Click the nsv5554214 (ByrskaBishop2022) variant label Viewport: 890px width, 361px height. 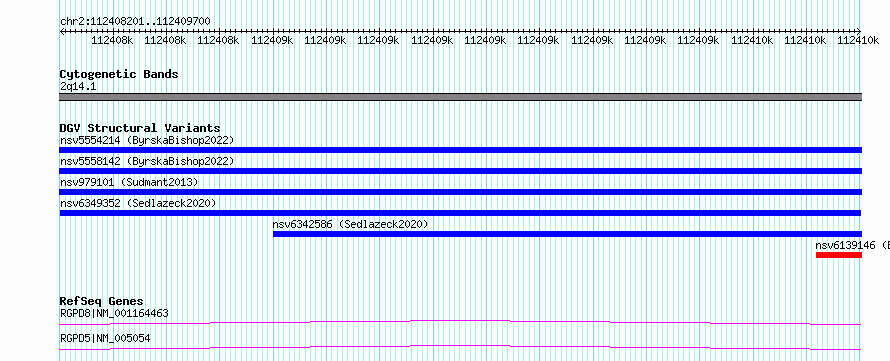tap(147, 140)
